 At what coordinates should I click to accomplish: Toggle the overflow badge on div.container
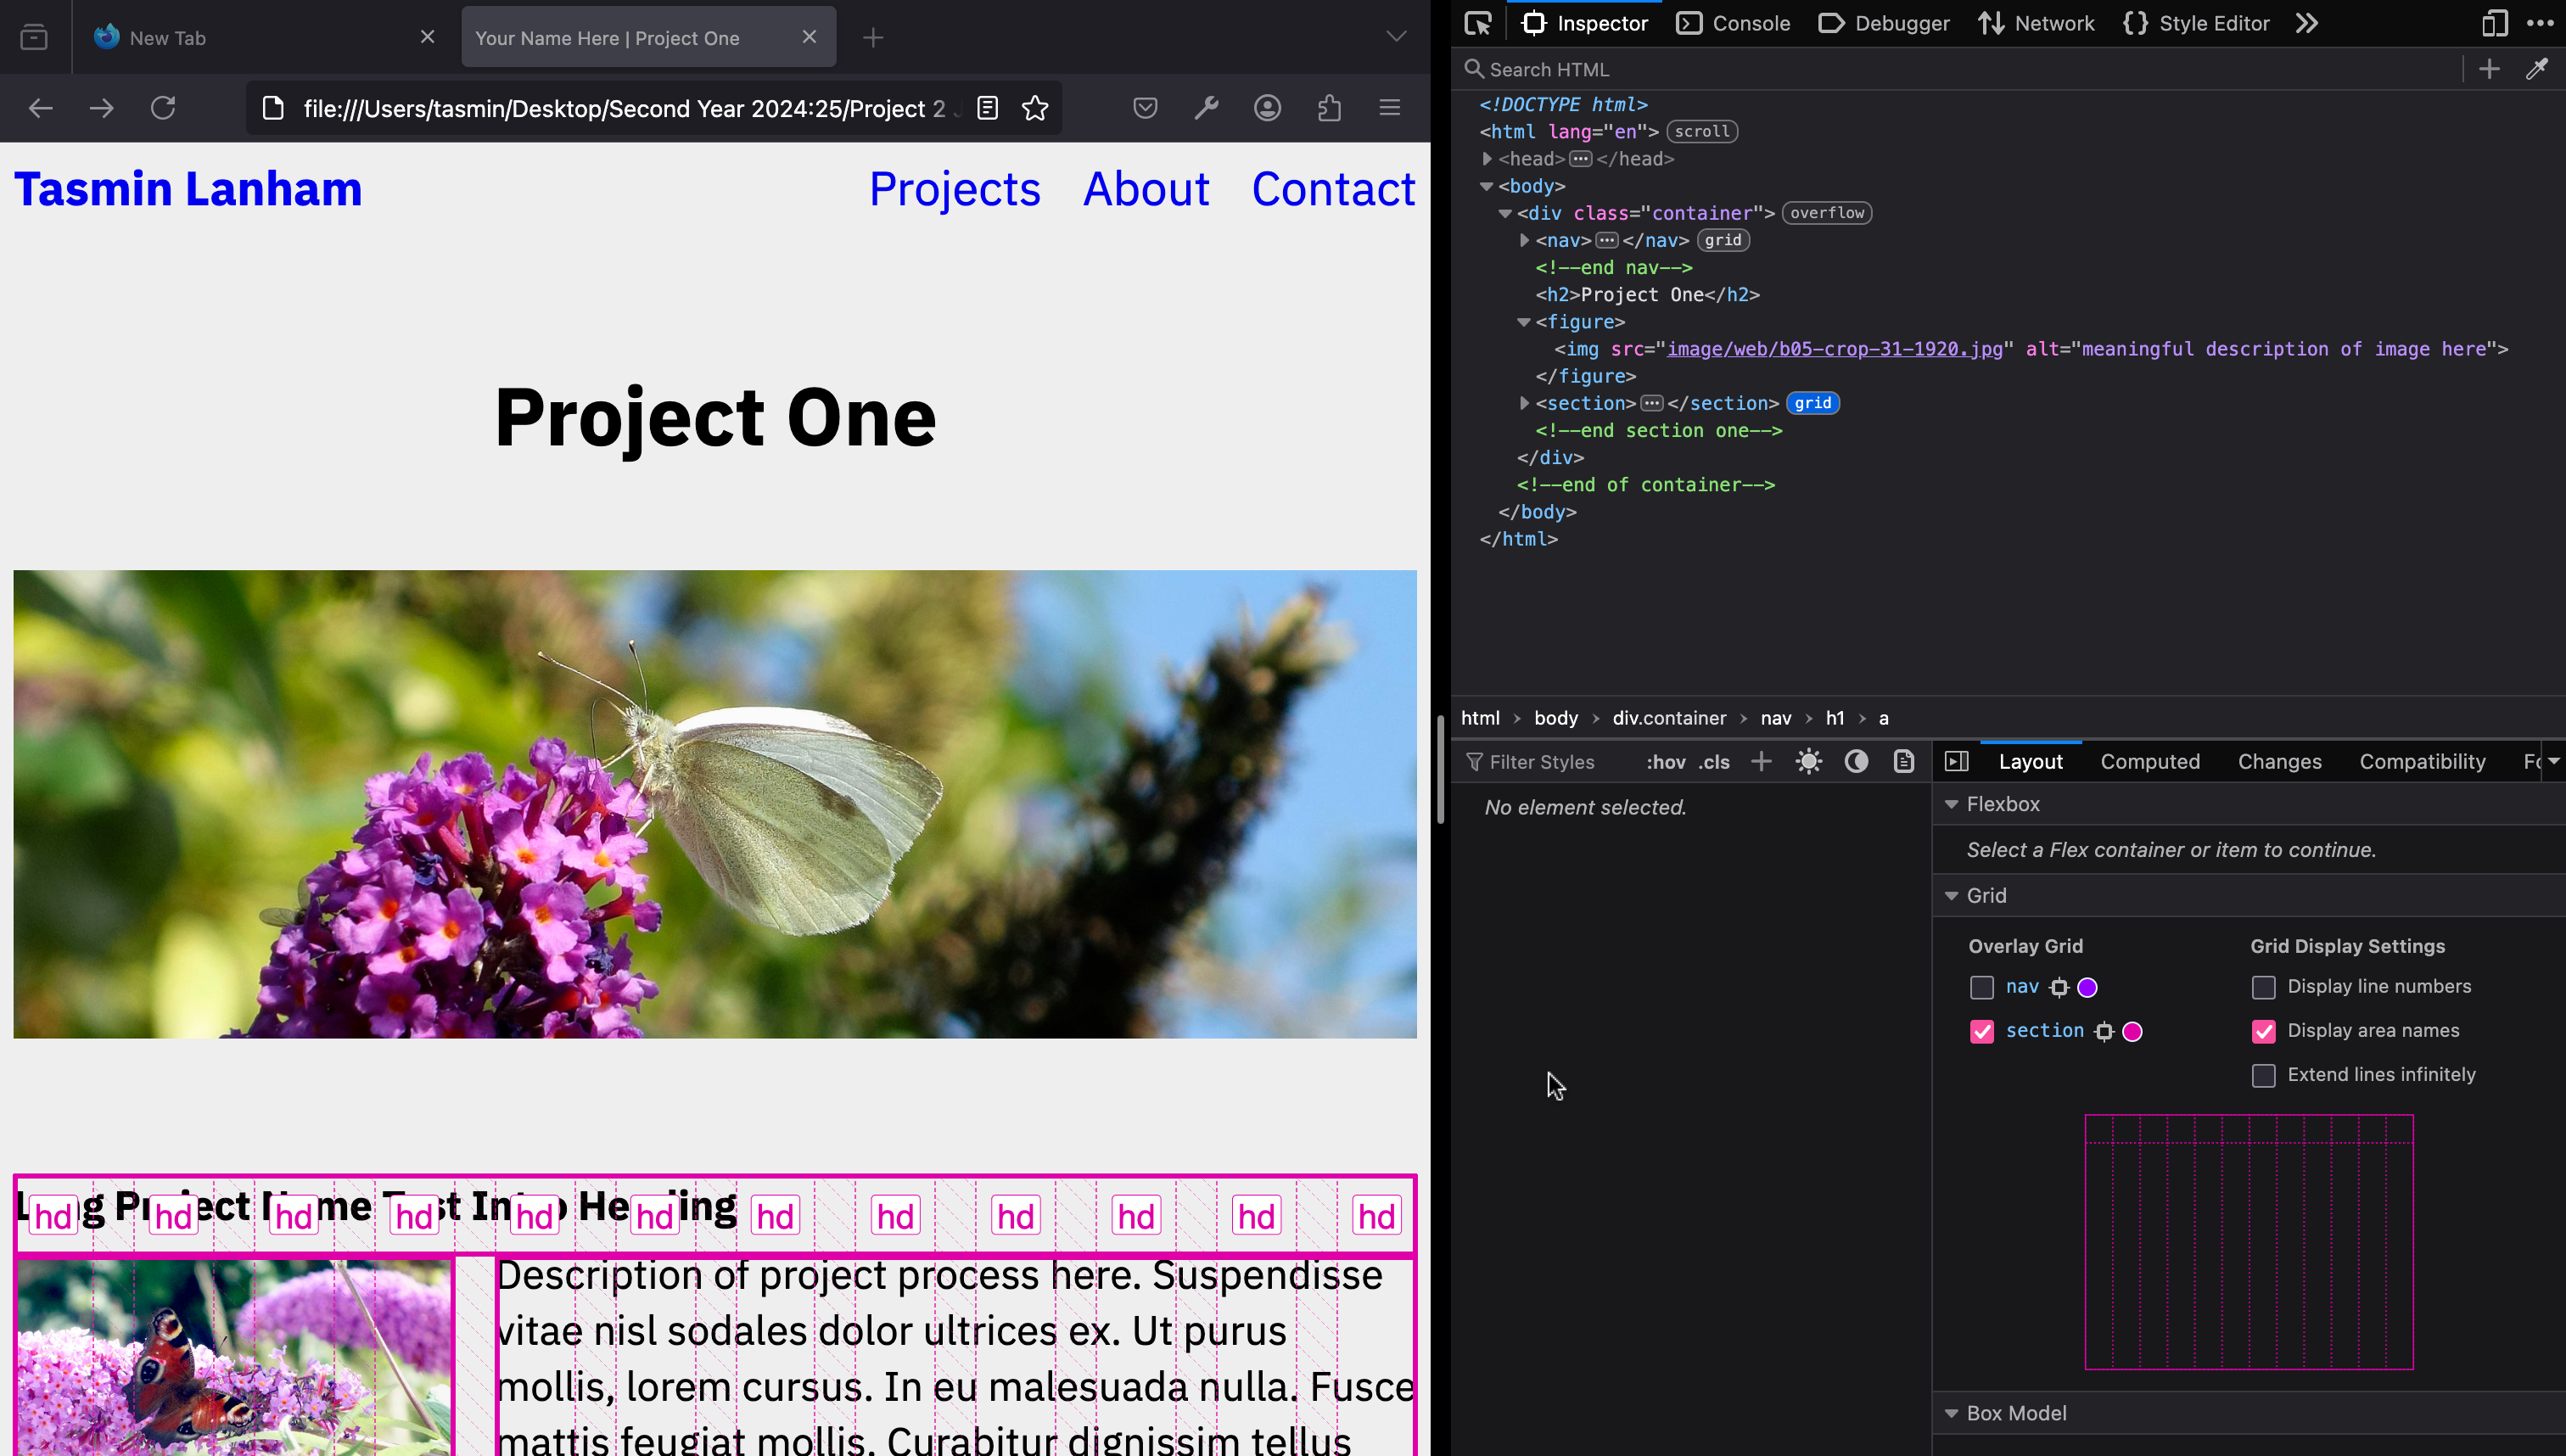1826,213
